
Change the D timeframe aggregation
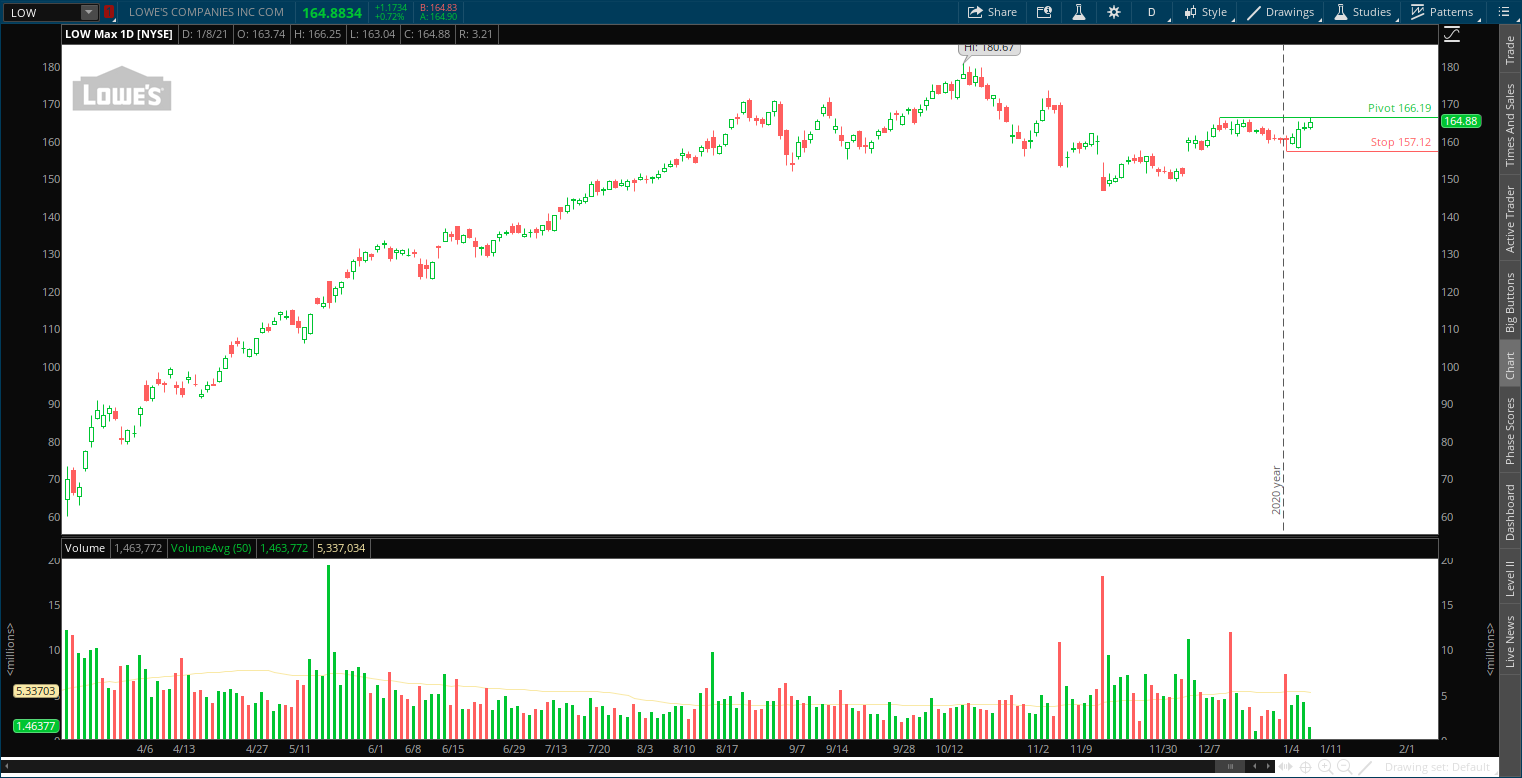(x=1151, y=12)
